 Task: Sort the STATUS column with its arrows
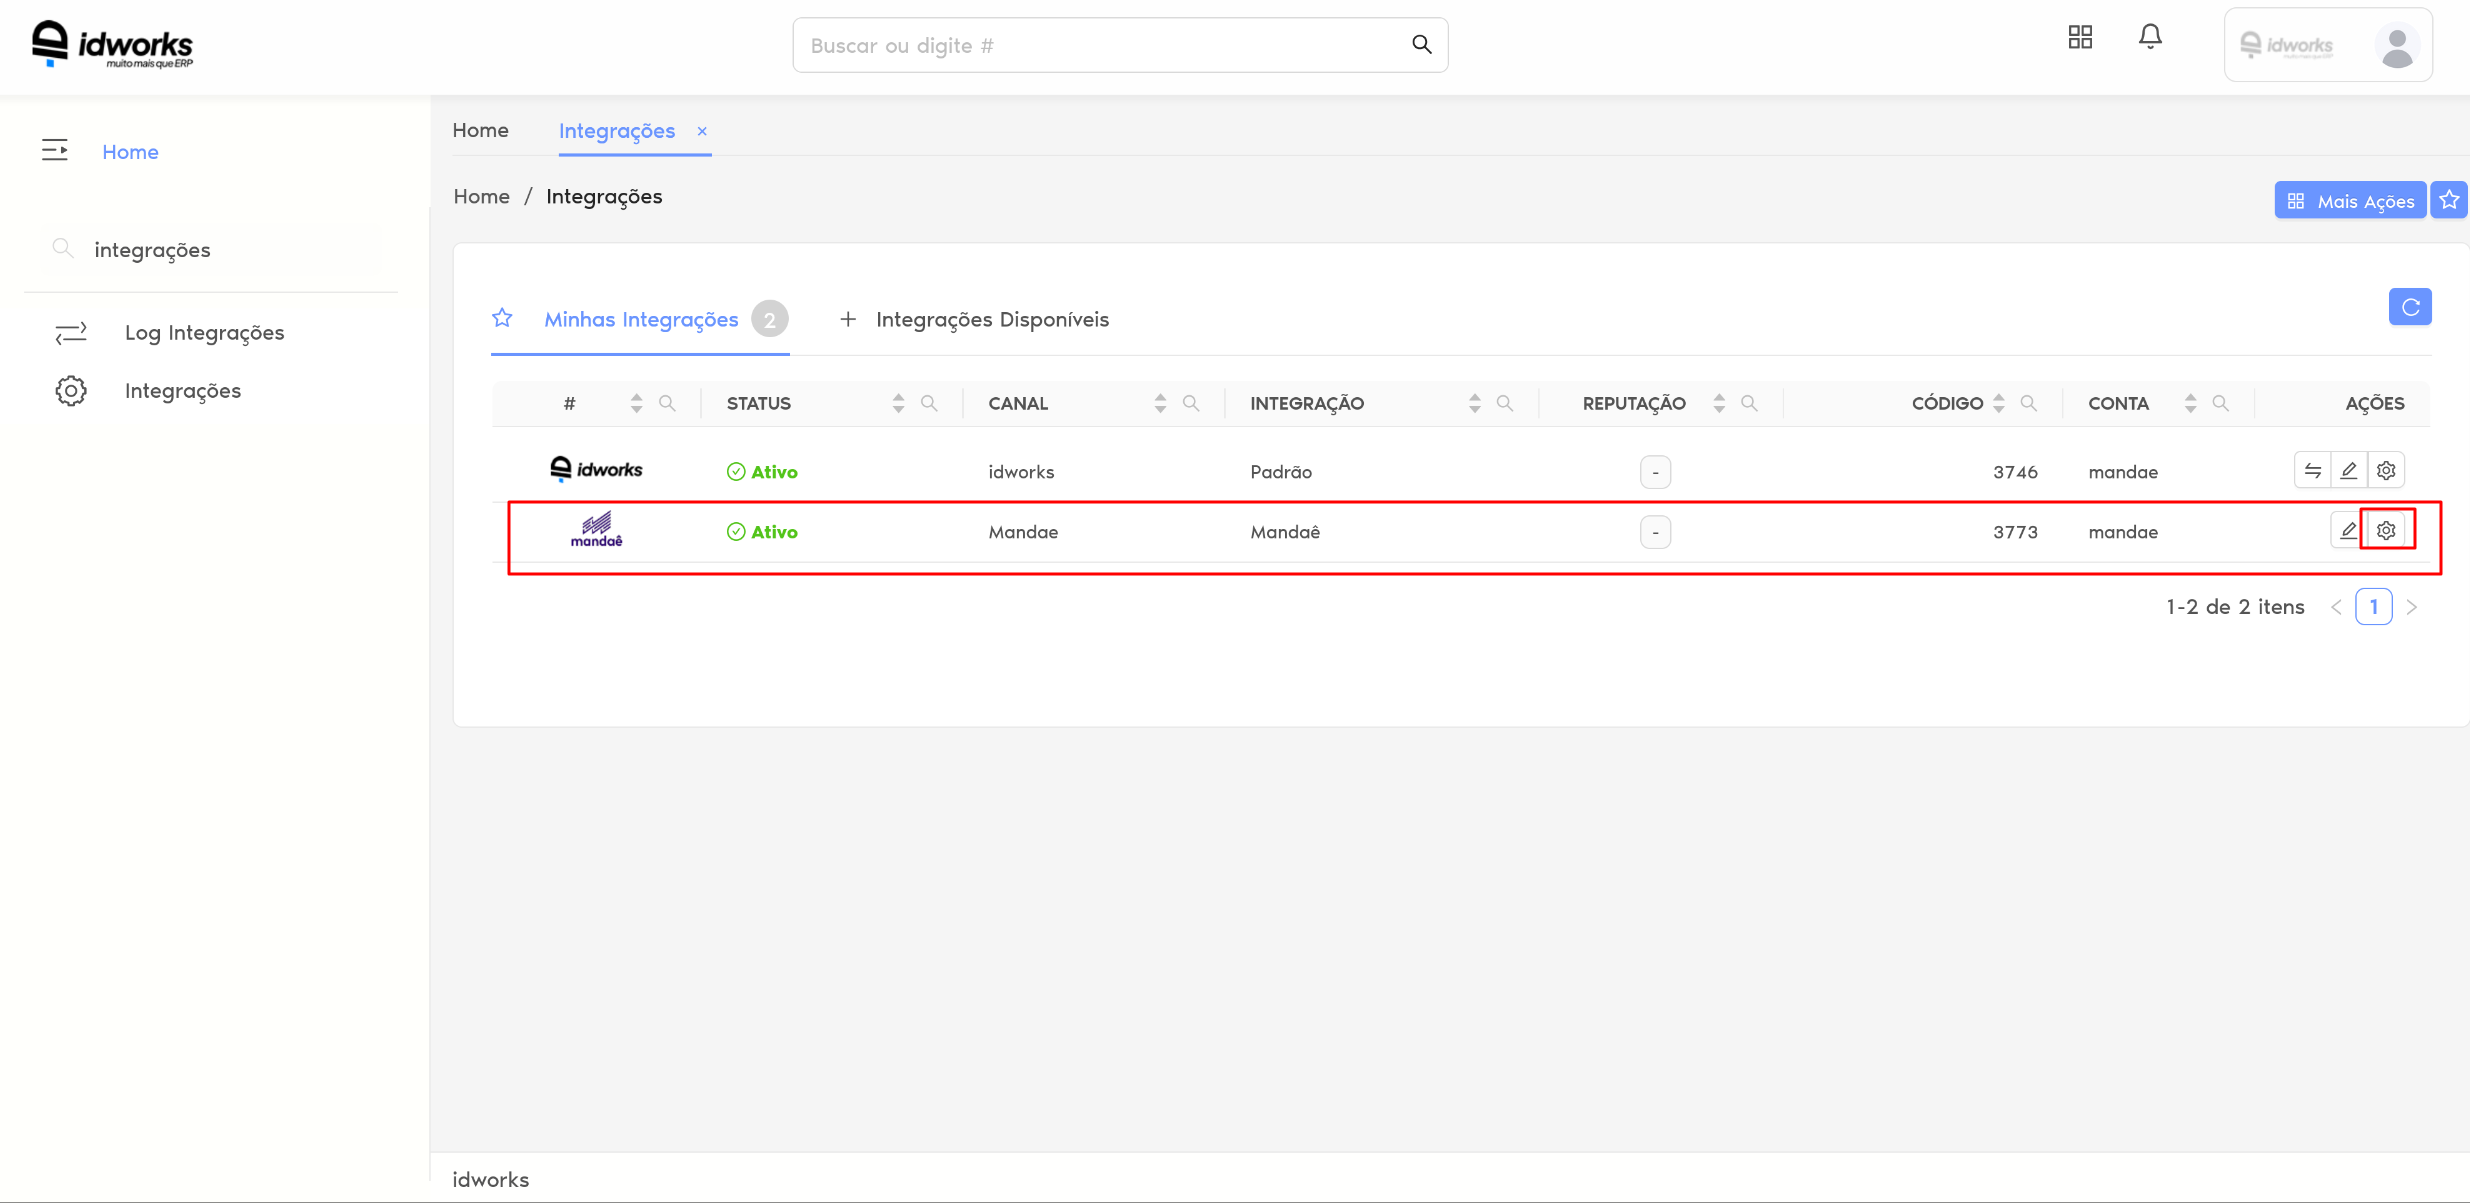click(896, 402)
